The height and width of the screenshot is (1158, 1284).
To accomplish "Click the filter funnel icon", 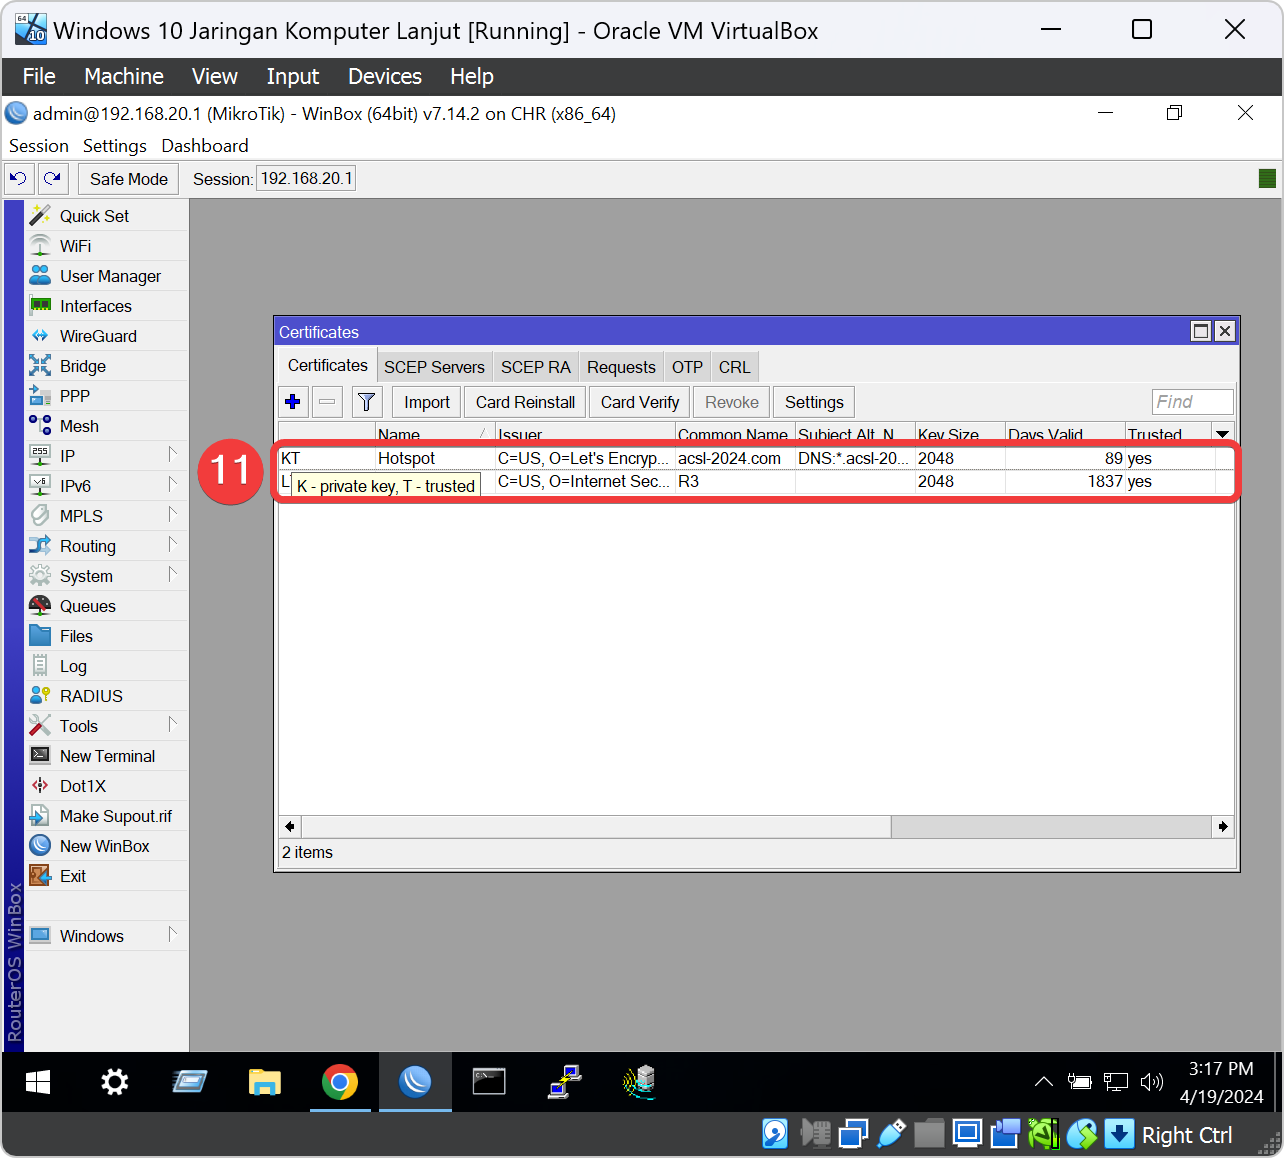I will (367, 402).
